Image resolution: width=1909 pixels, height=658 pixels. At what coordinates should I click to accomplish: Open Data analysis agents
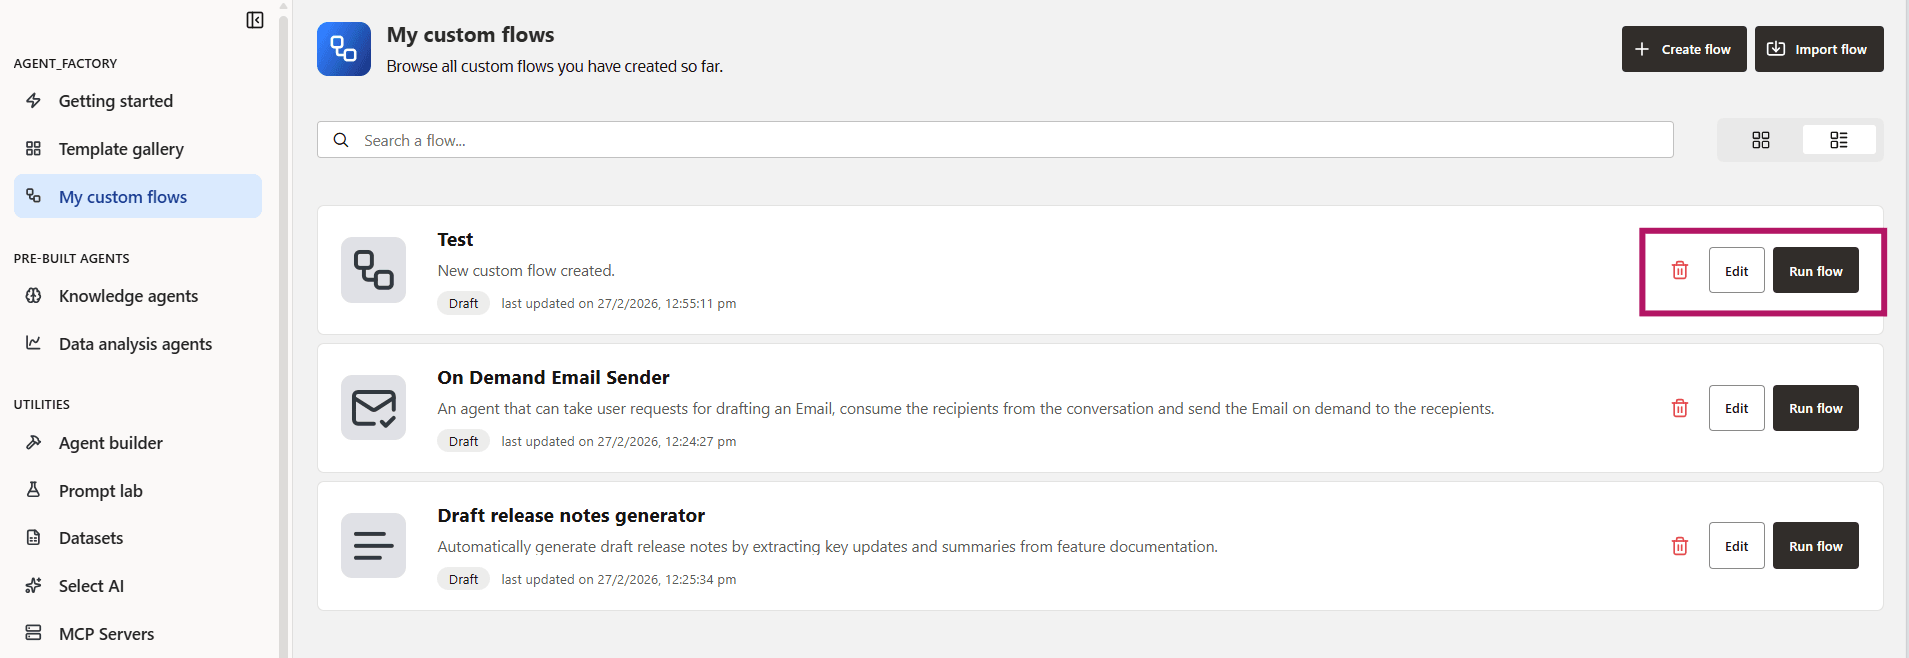point(135,344)
